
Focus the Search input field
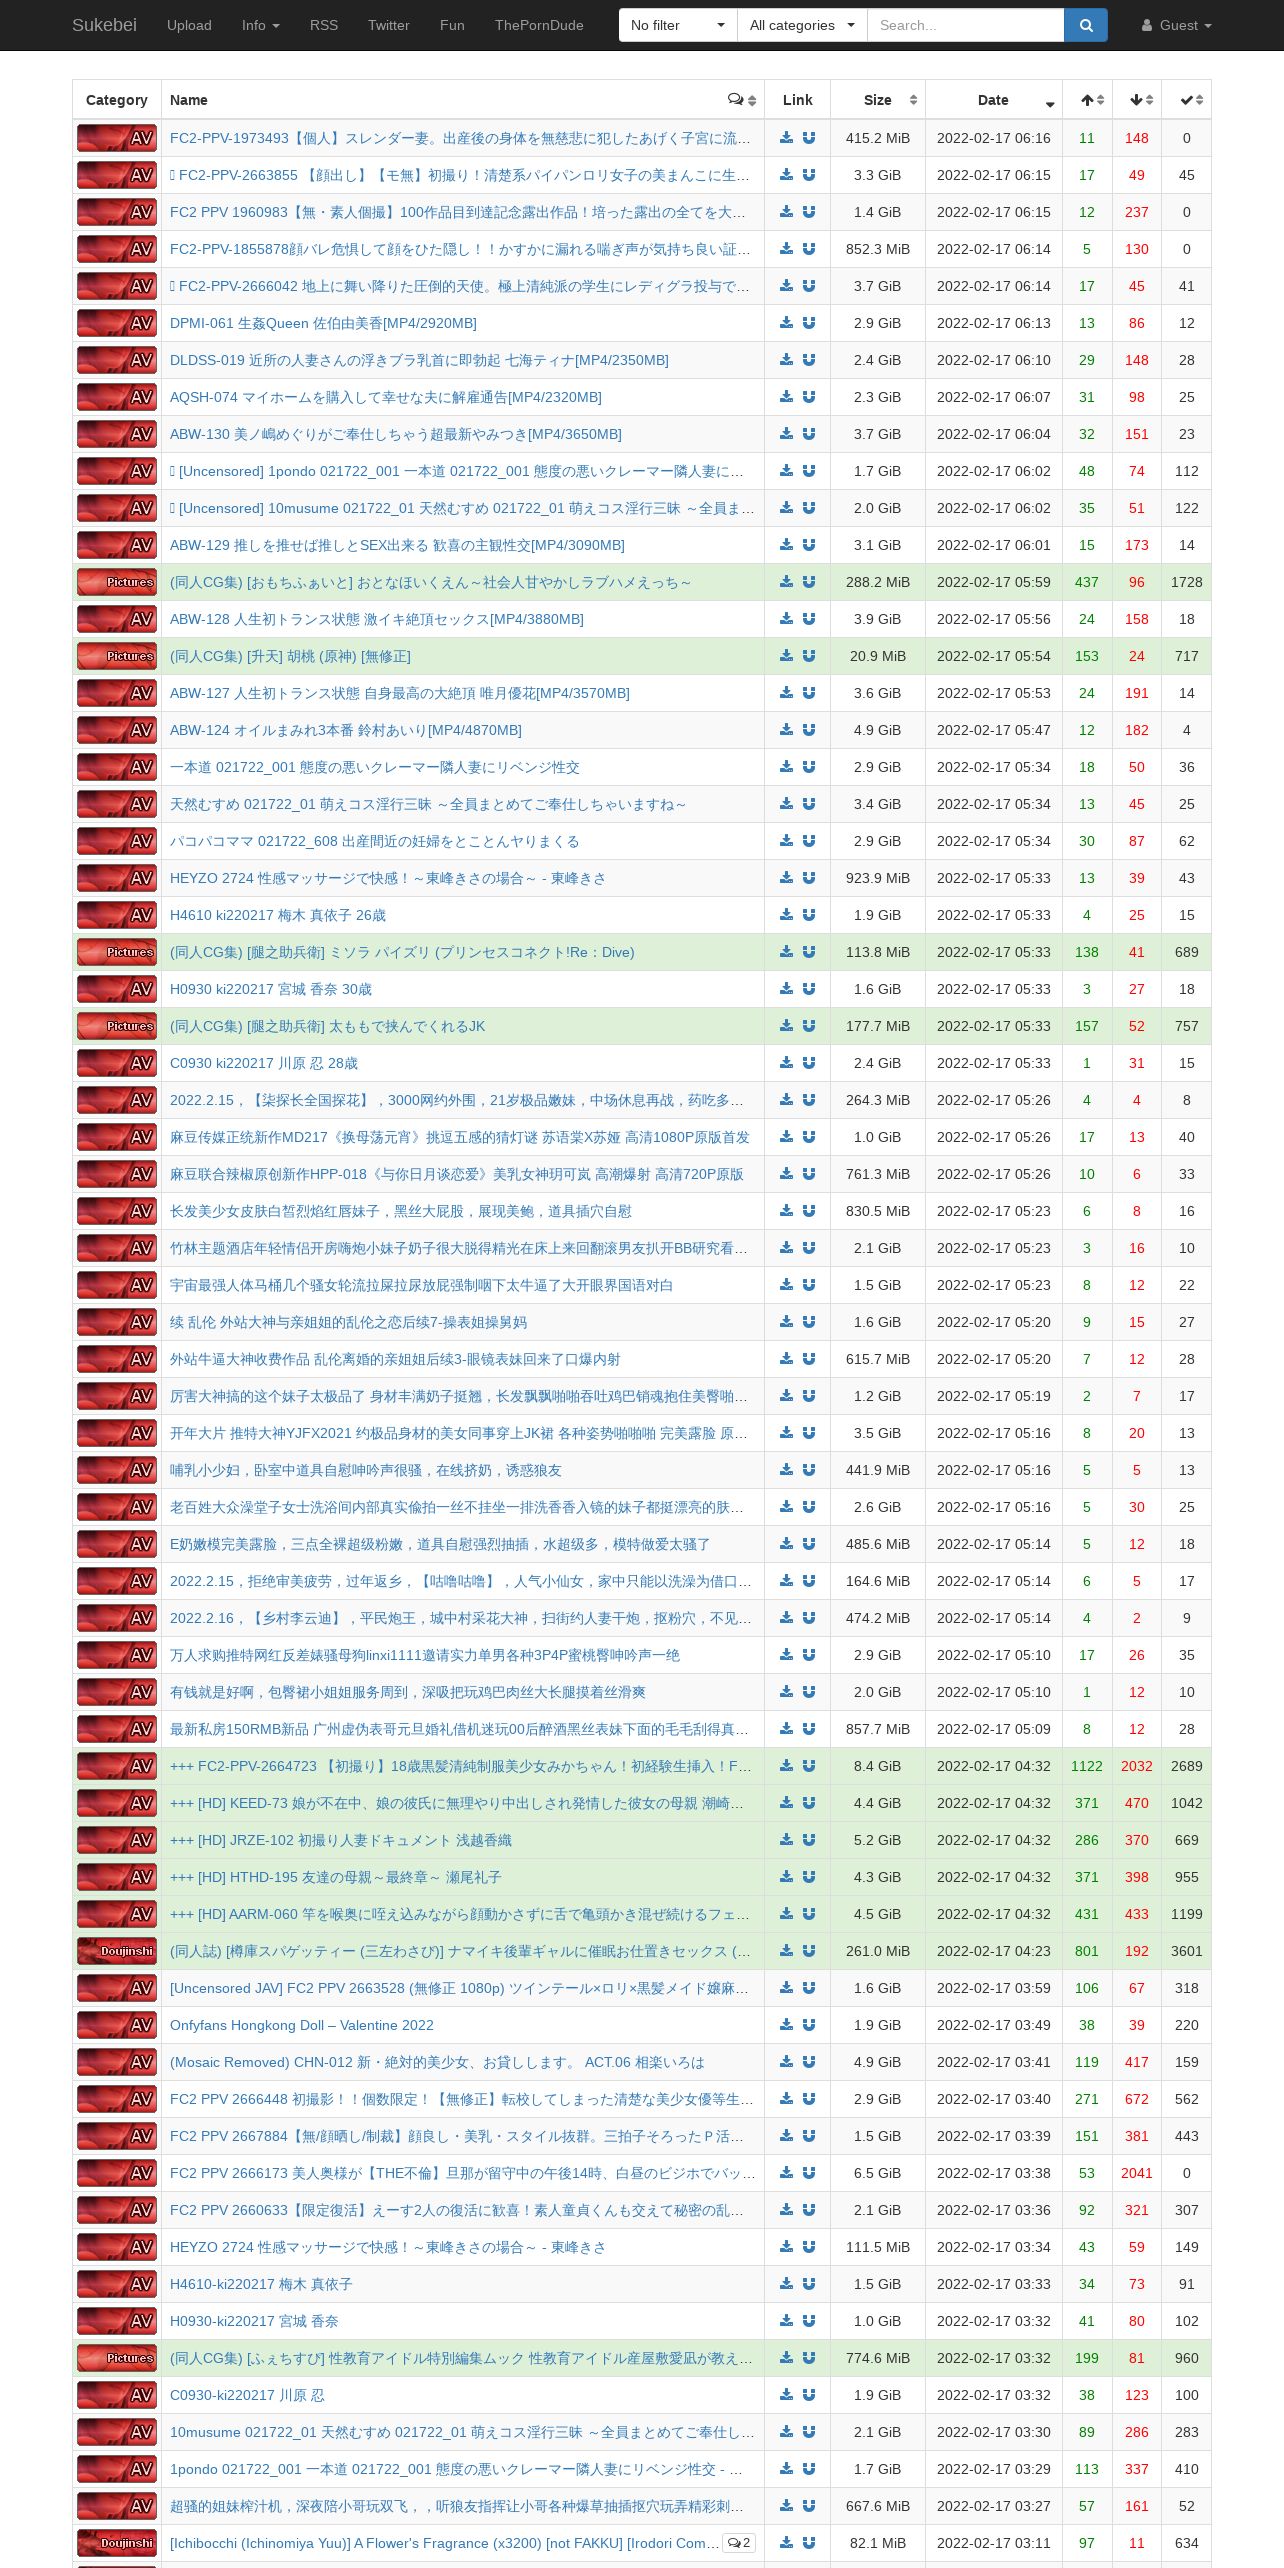click(x=965, y=25)
